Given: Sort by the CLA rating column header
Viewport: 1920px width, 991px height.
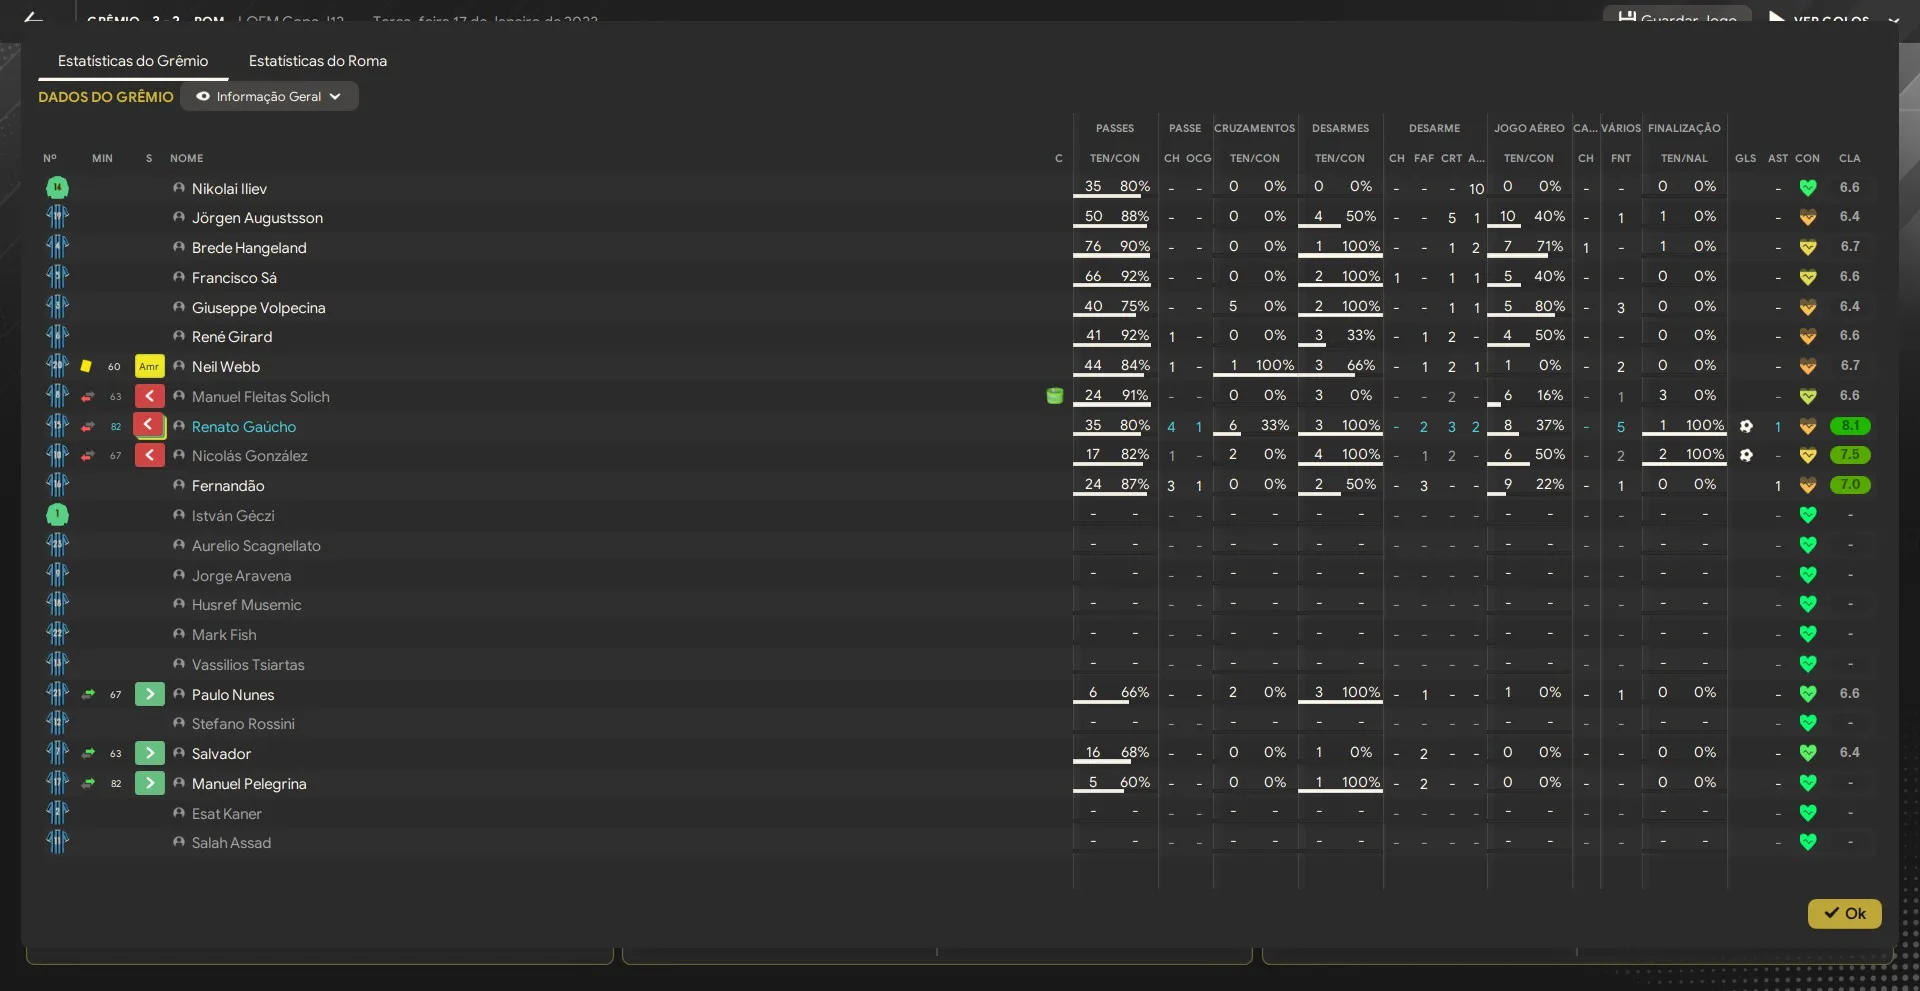Looking at the screenshot, I should click(x=1849, y=158).
